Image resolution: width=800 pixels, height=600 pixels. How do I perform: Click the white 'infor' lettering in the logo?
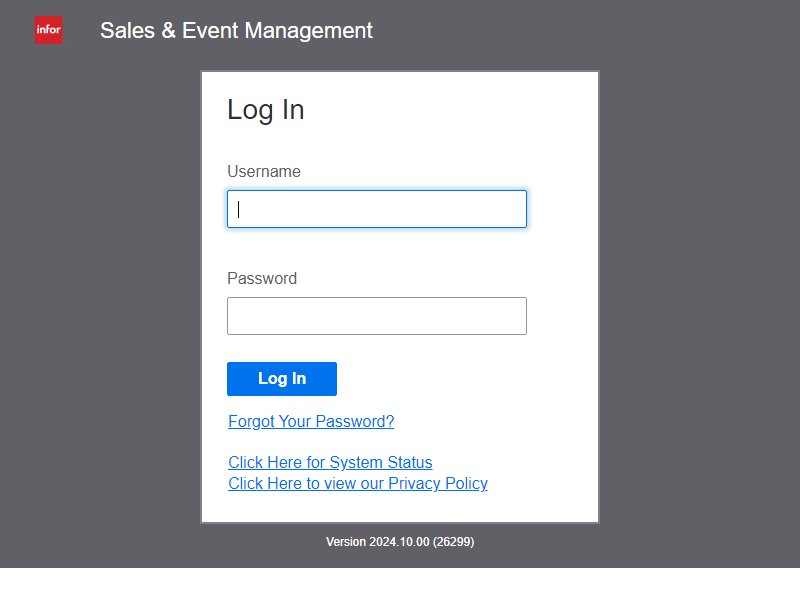[x=48, y=30]
